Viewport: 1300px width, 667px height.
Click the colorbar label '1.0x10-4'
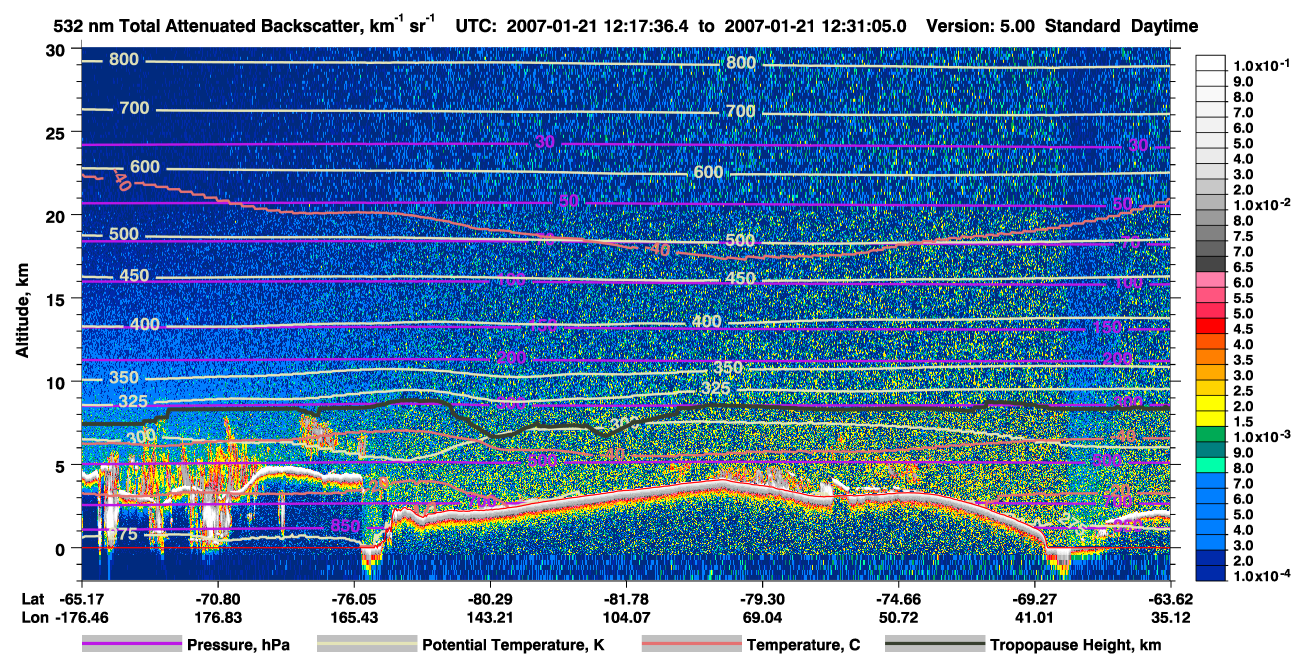point(1260,577)
